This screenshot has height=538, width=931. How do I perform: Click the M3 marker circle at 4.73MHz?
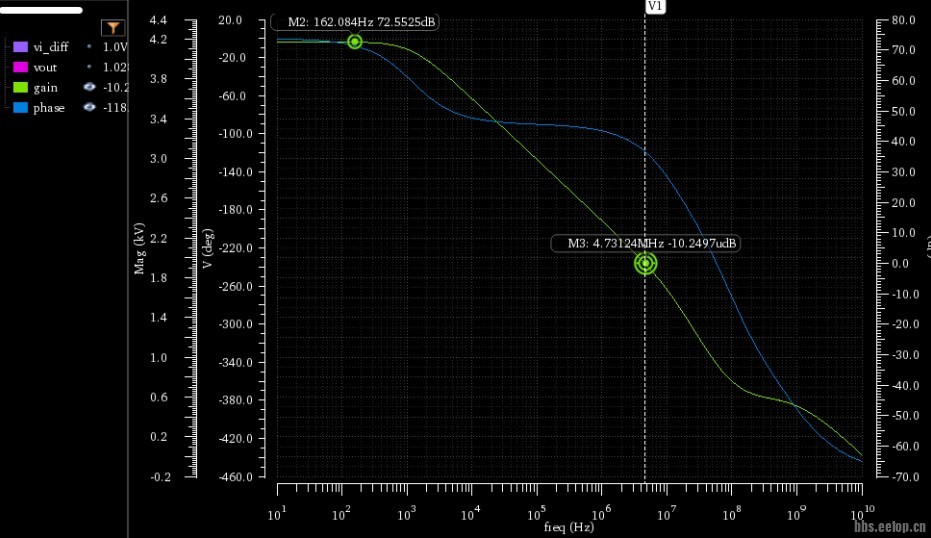click(645, 264)
